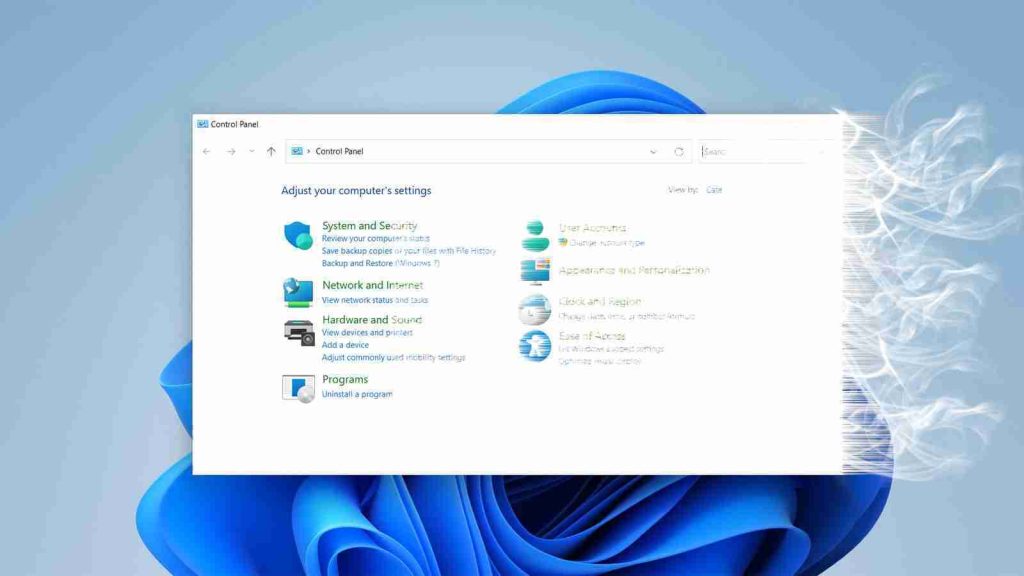Click the Appearance and Personalization monitor icon
This screenshot has height=576, width=1024.
(x=535, y=271)
